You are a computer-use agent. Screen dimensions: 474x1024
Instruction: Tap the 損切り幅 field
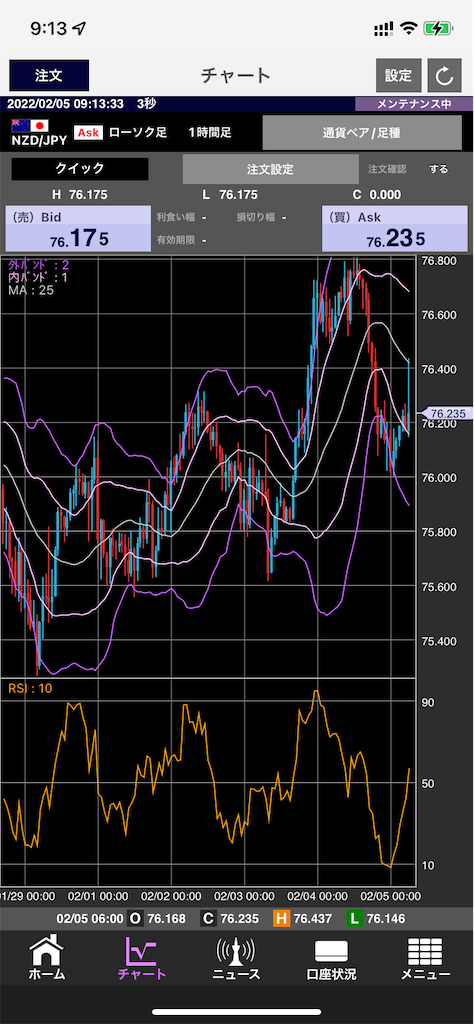261,217
